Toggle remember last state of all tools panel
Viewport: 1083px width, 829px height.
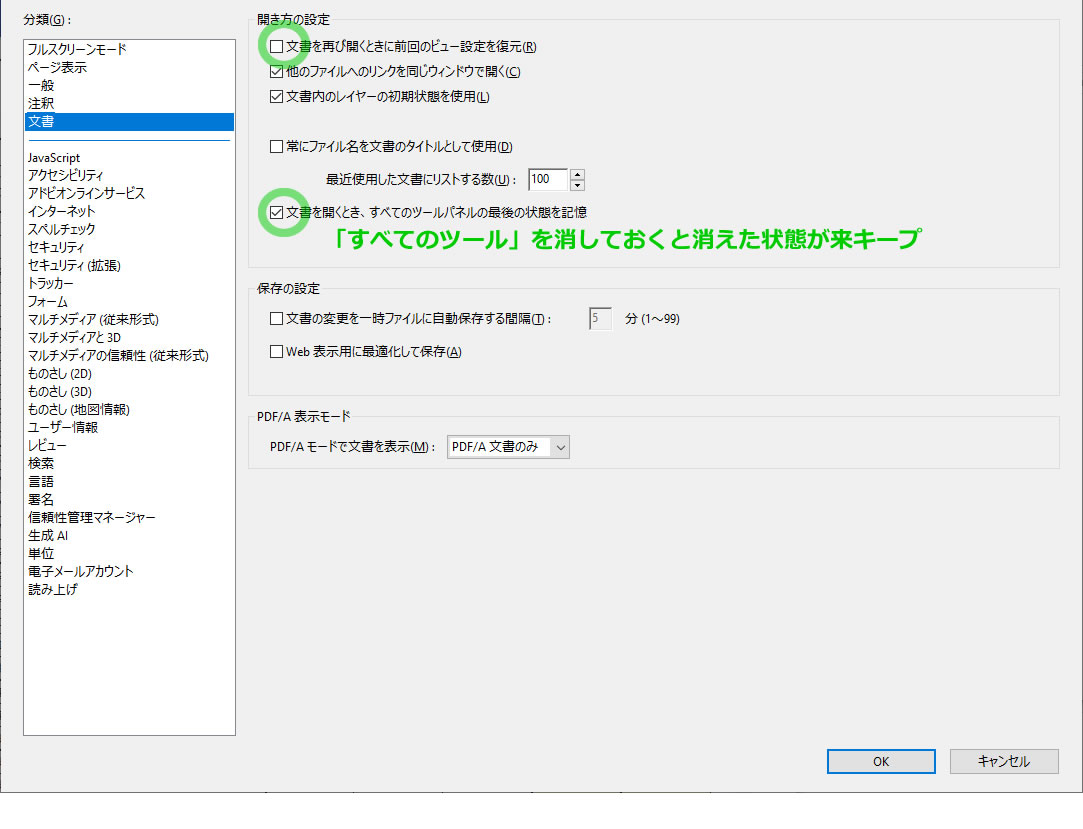point(277,212)
